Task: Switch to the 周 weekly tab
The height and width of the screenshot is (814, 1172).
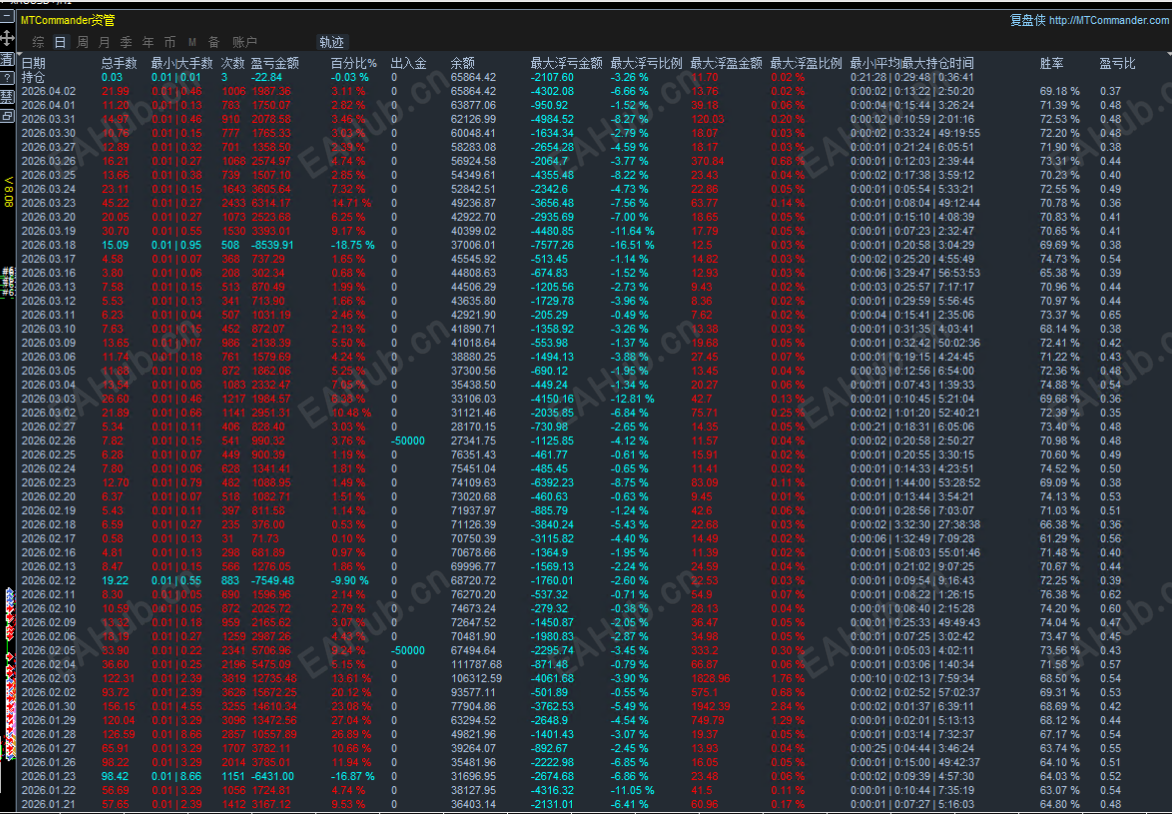Action: coord(82,43)
